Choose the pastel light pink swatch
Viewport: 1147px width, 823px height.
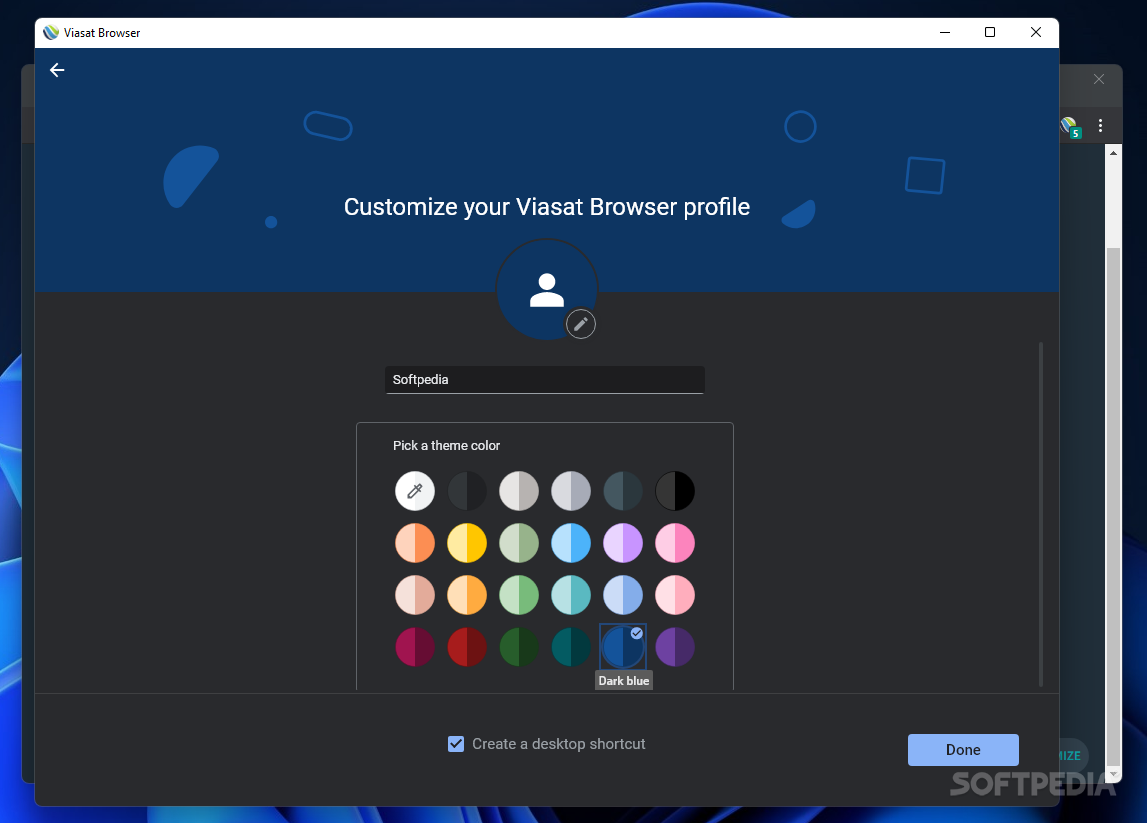[674, 595]
